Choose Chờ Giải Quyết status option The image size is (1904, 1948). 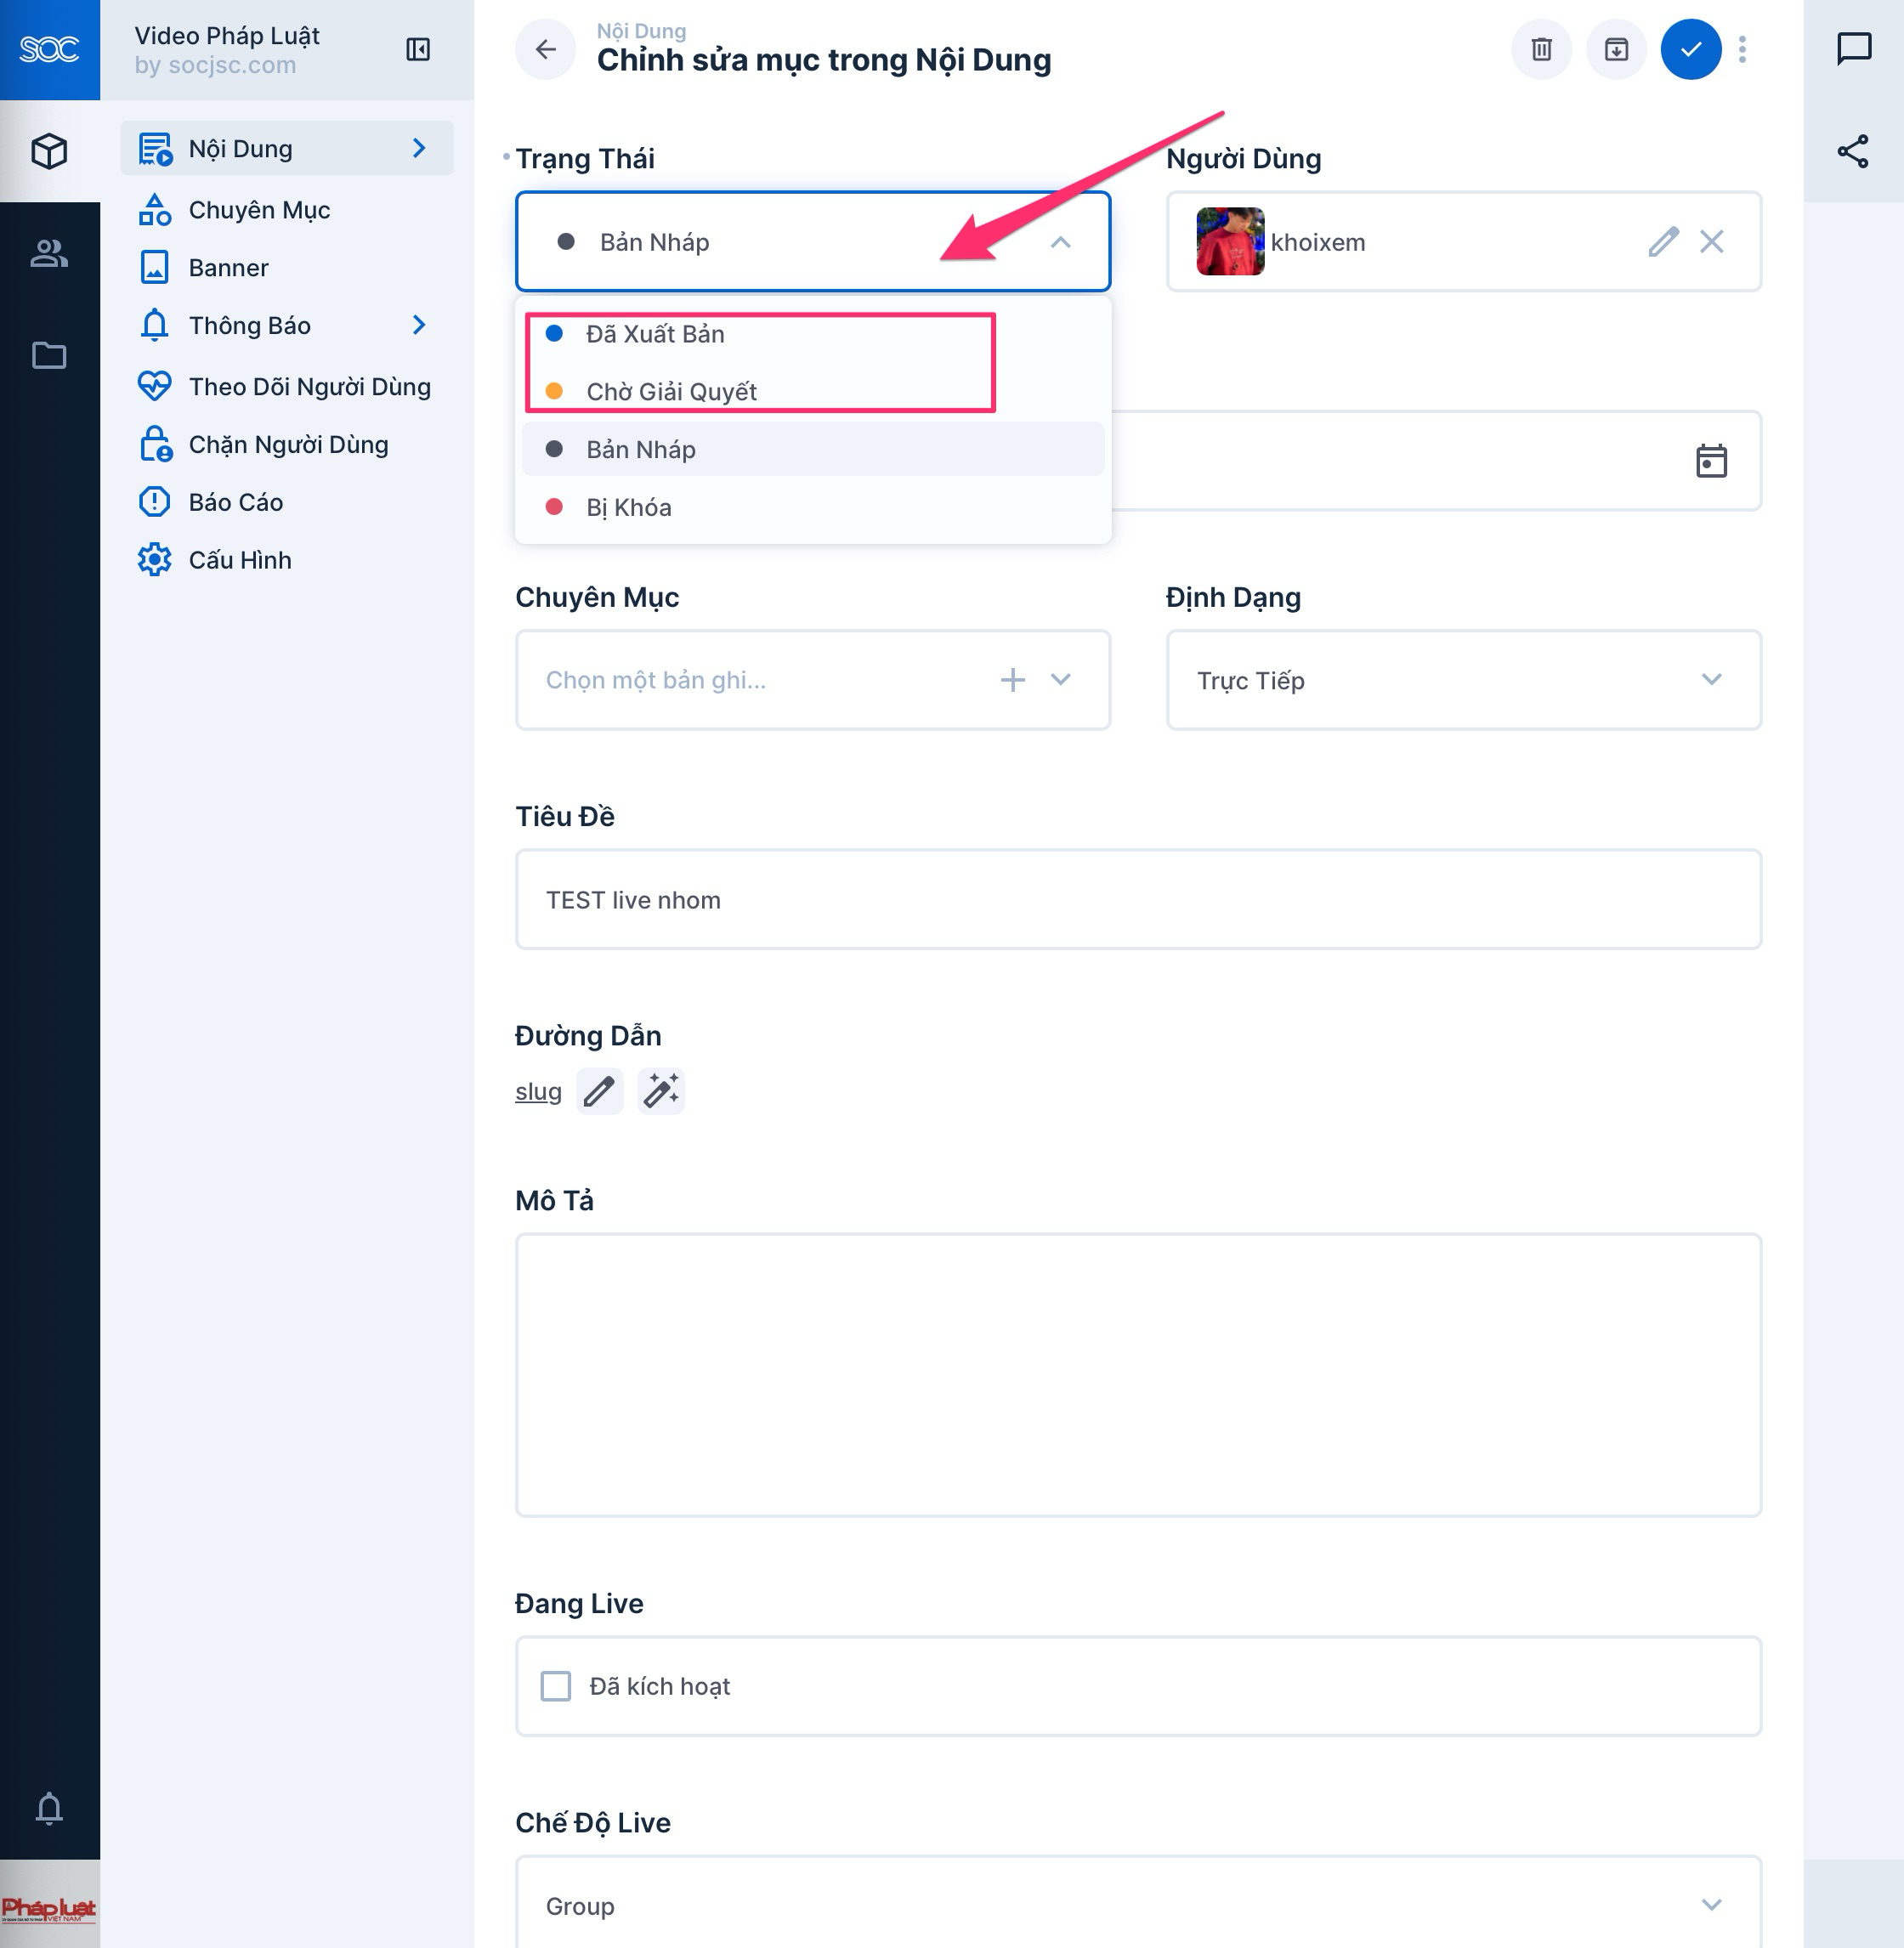[x=671, y=392]
